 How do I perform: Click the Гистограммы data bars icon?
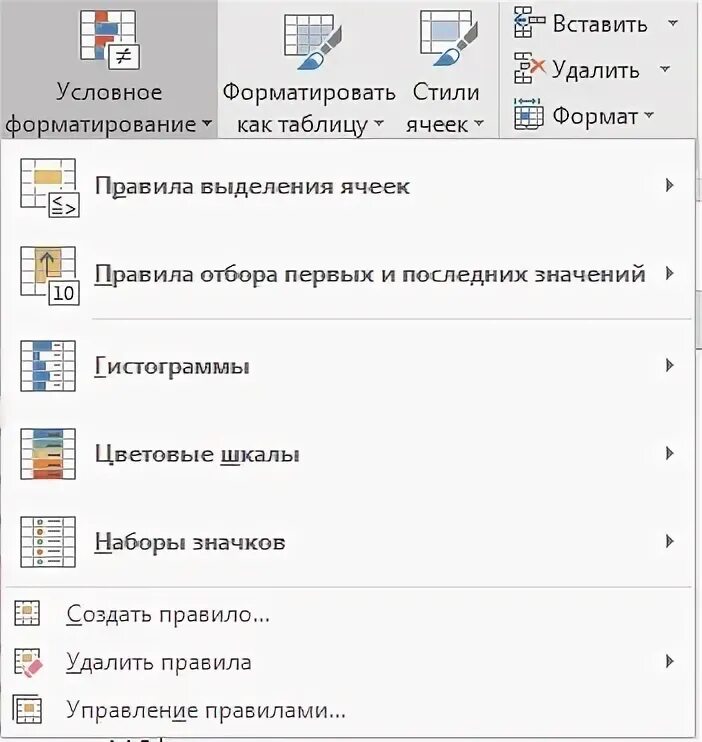[x=48, y=366]
